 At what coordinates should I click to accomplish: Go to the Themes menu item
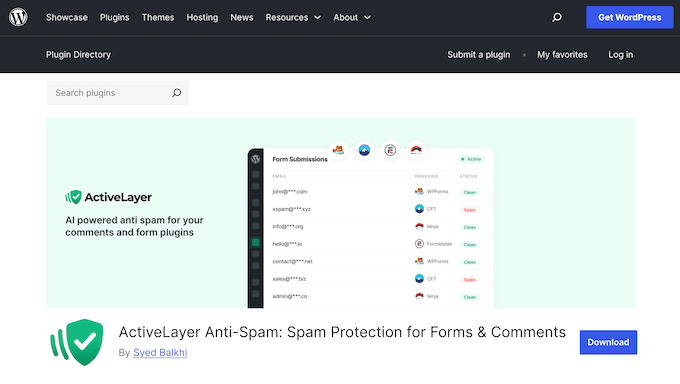(x=158, y=17)
